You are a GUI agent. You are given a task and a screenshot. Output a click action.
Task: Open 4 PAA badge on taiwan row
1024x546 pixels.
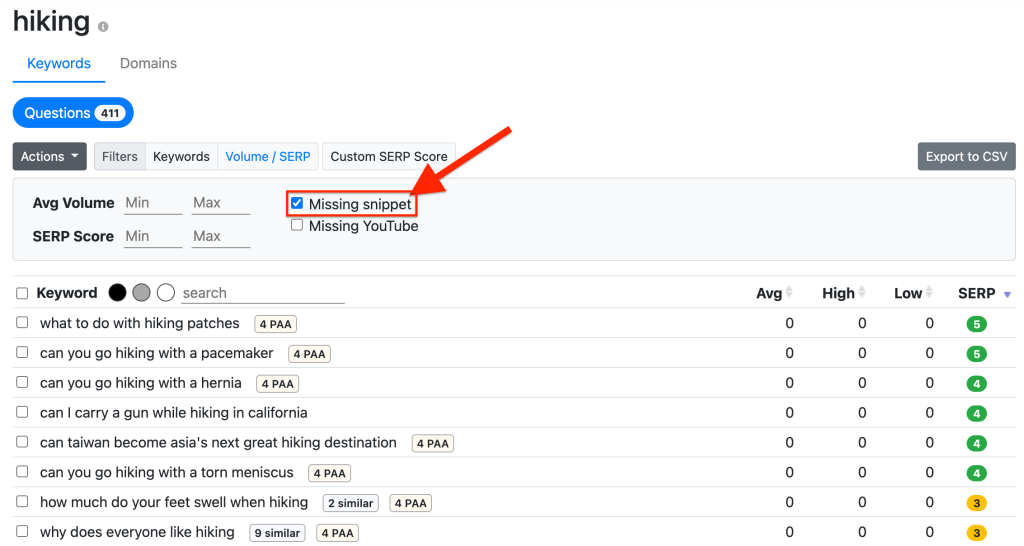coord(433,443)
